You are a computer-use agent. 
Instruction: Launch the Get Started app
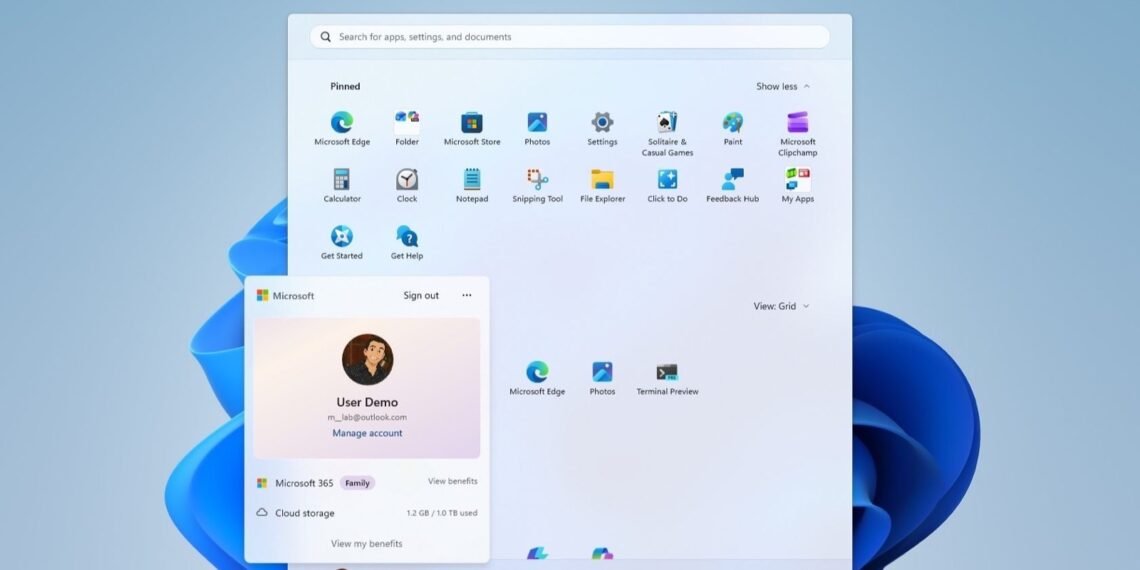click(x=342, y=242)
